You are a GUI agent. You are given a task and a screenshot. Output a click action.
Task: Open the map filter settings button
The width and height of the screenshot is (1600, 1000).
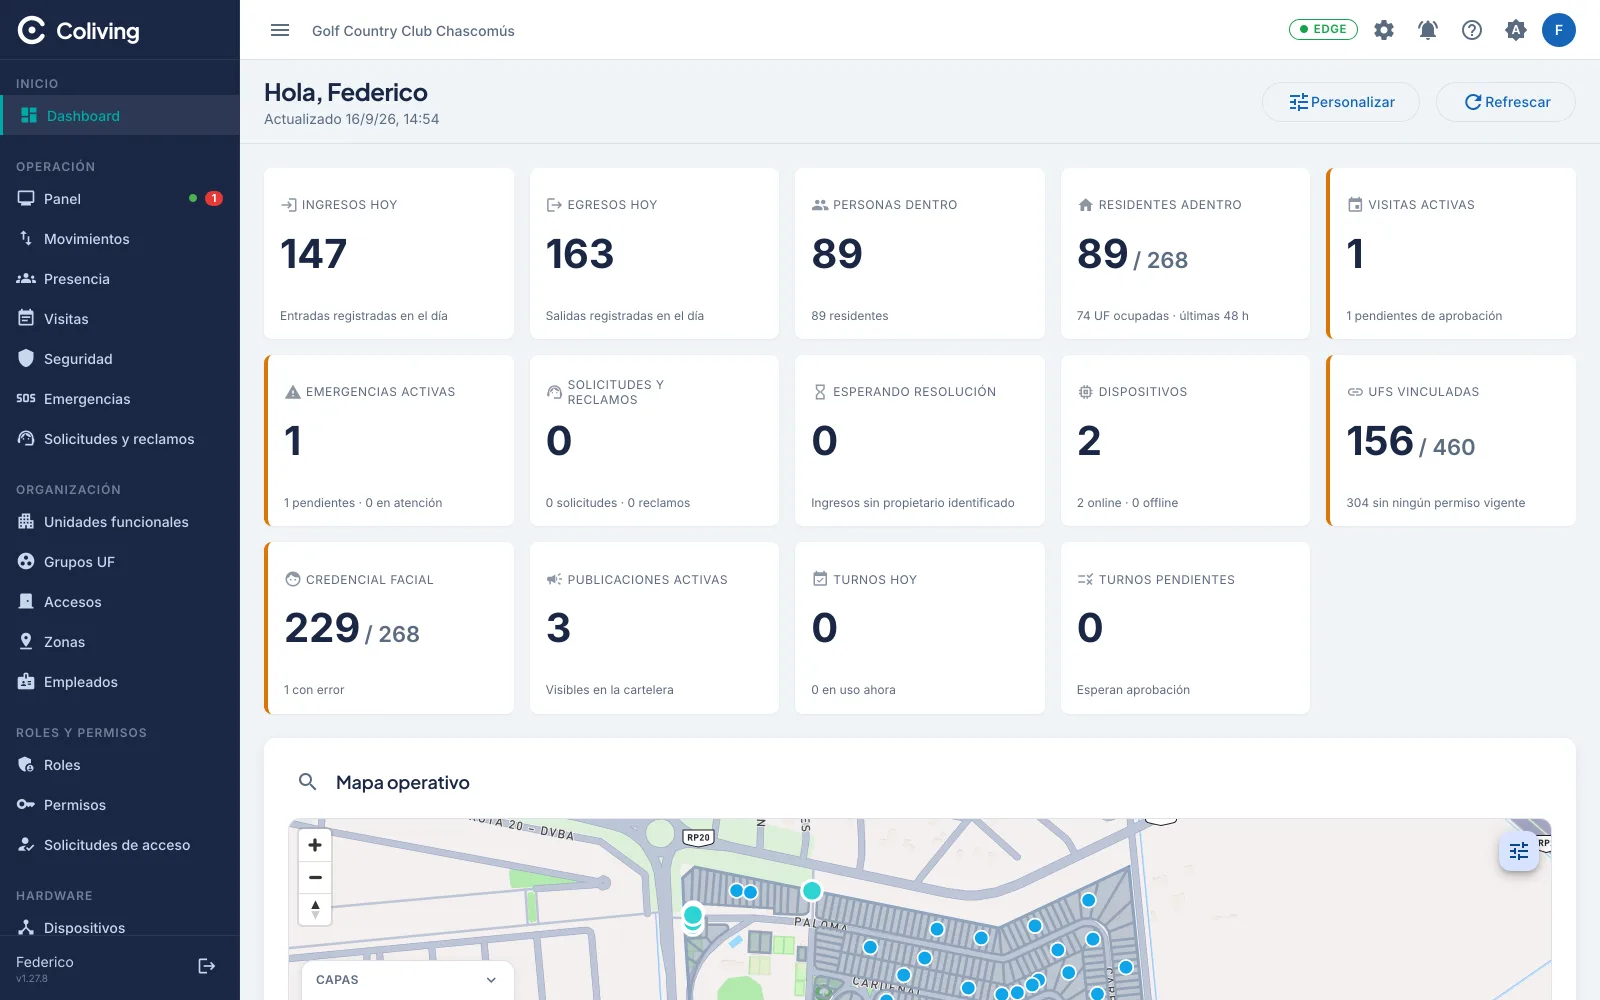pos(1519,851)
